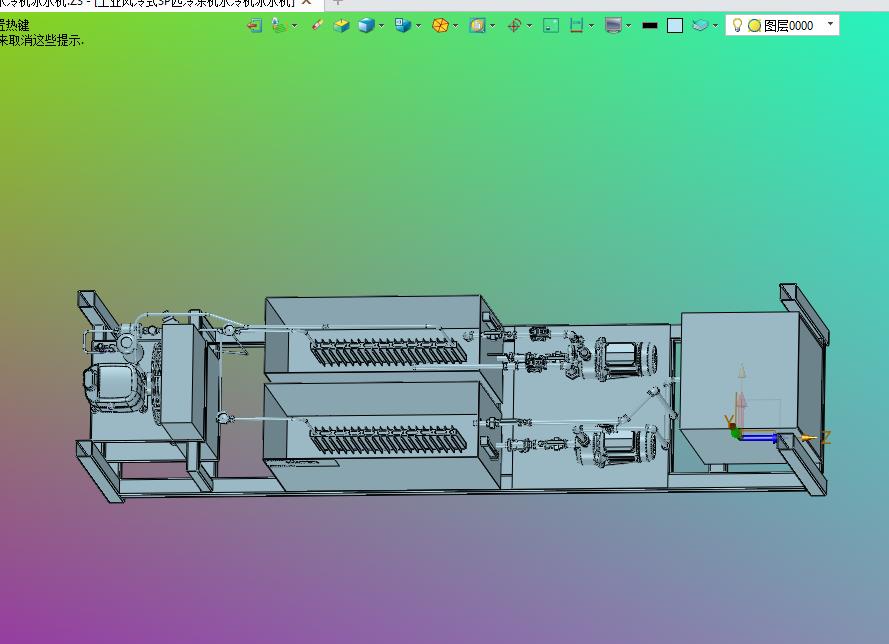Image resolution: width=889 pixels, height=644 pixels.
Task: Select the blue Z axis of the triad
Action: pos(759,437)
